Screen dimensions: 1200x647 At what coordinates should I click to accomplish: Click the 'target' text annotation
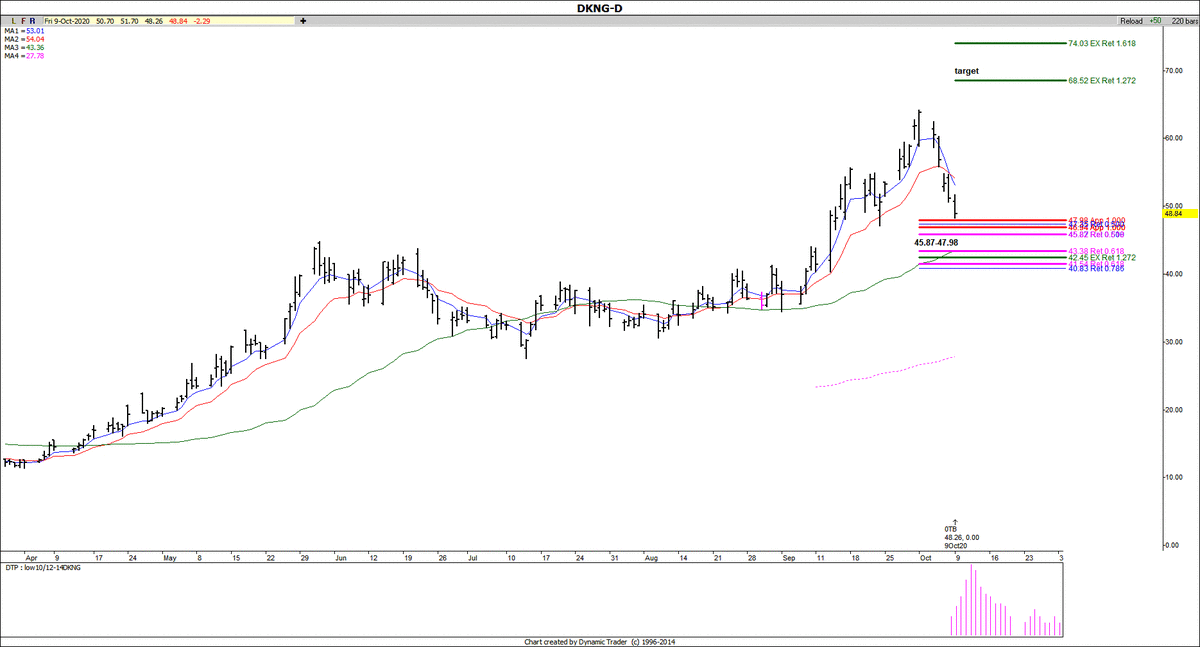(966, 71)
